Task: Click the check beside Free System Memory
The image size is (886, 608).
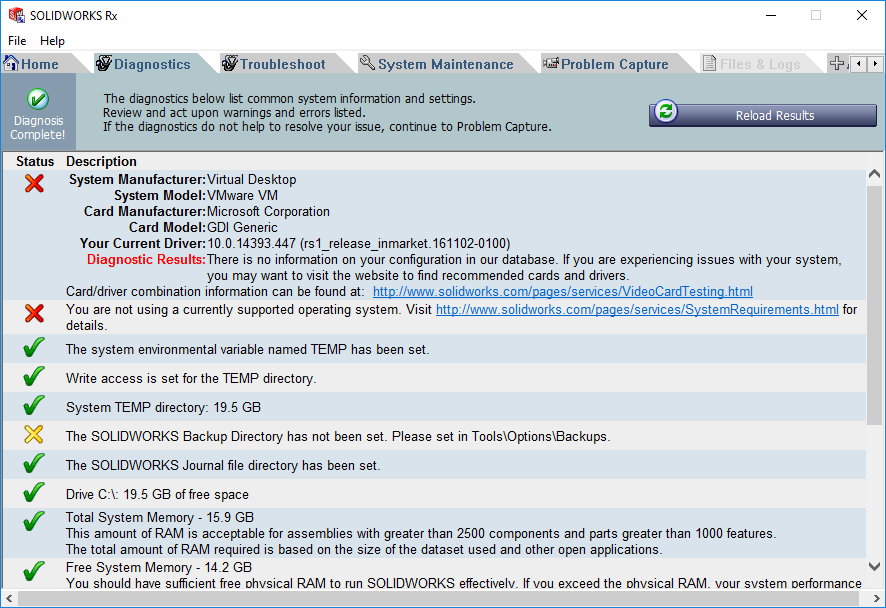Action: pyautogui.click(x=34, y=571)
